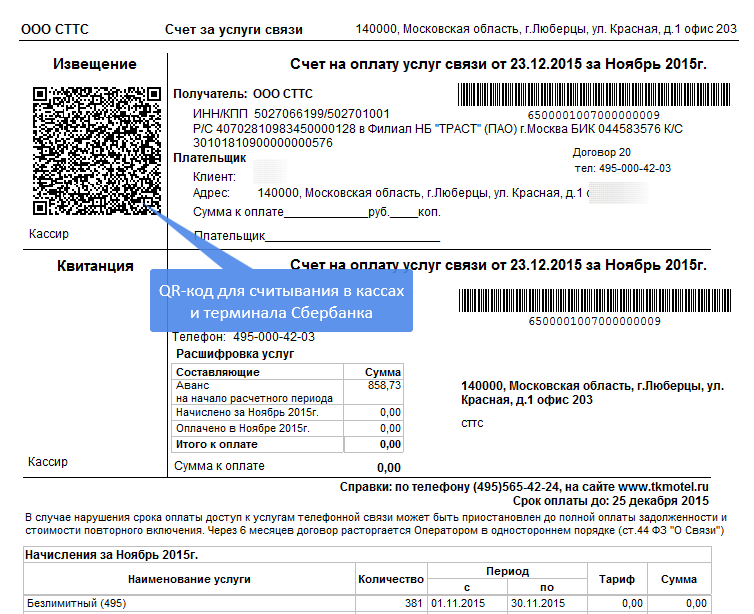Click the quantity value 381

pos(414,603)
